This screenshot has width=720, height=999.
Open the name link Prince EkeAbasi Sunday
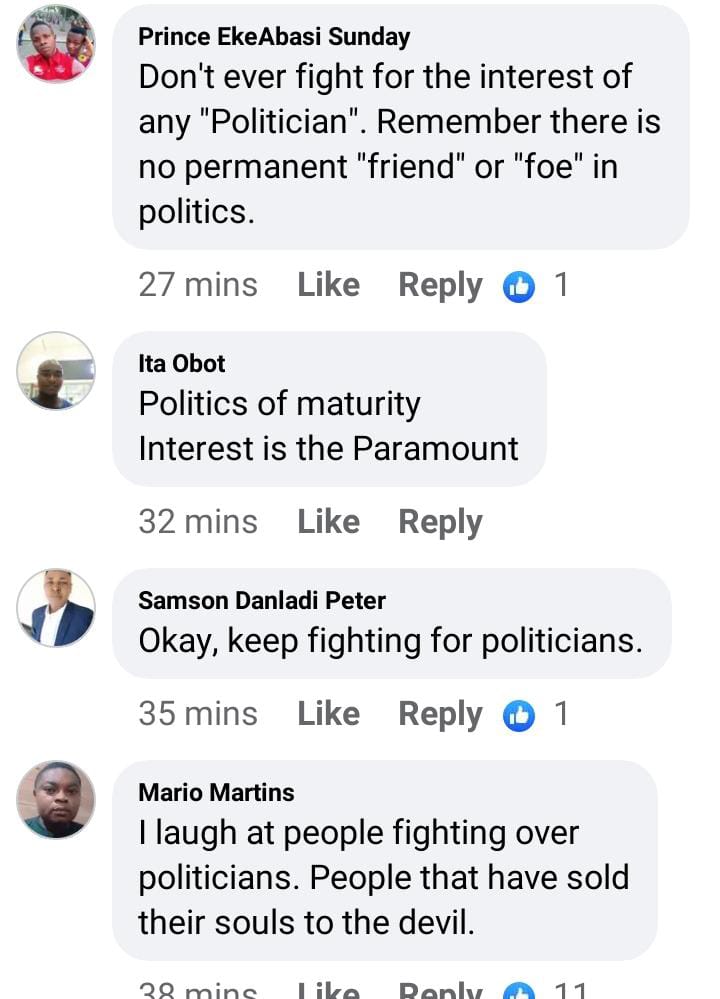(x=274, y=37)
